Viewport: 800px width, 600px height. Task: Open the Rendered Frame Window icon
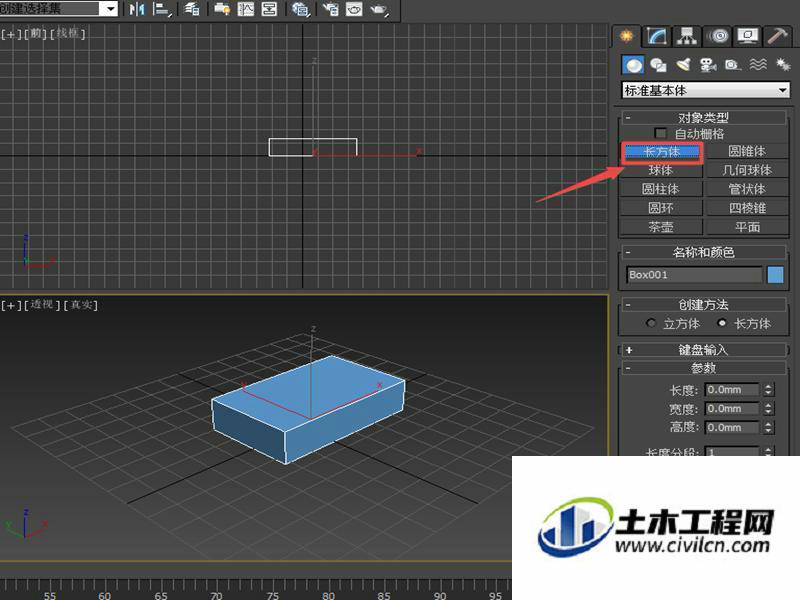click(x=354, y=9)
